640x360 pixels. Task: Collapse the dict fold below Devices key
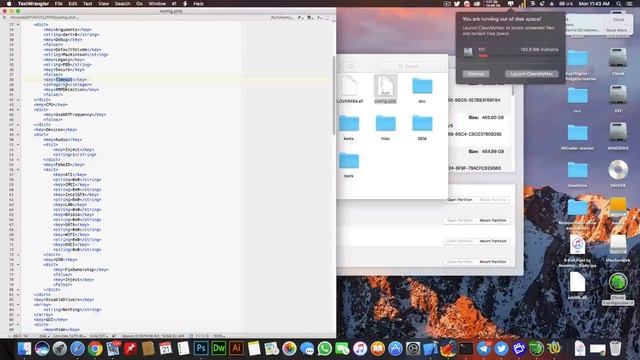tap(18, 134)
